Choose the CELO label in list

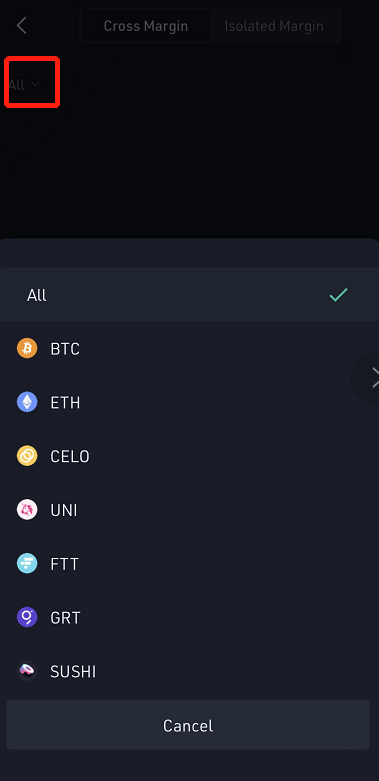pos(70,456)
